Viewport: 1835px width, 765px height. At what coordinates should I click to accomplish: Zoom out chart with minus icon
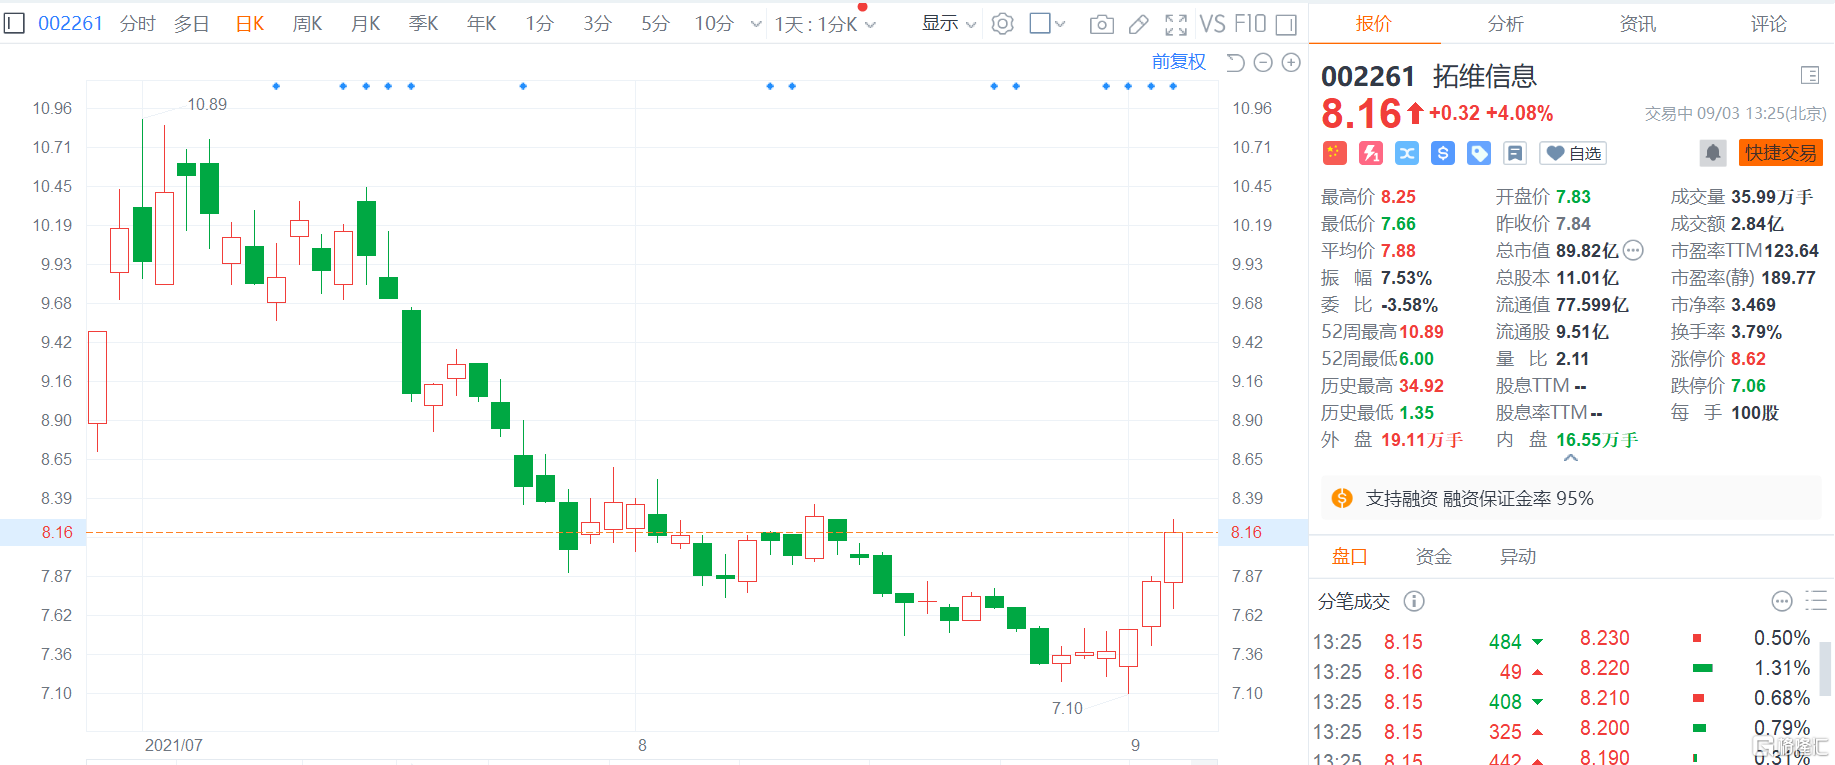[x=1263, y=63]
